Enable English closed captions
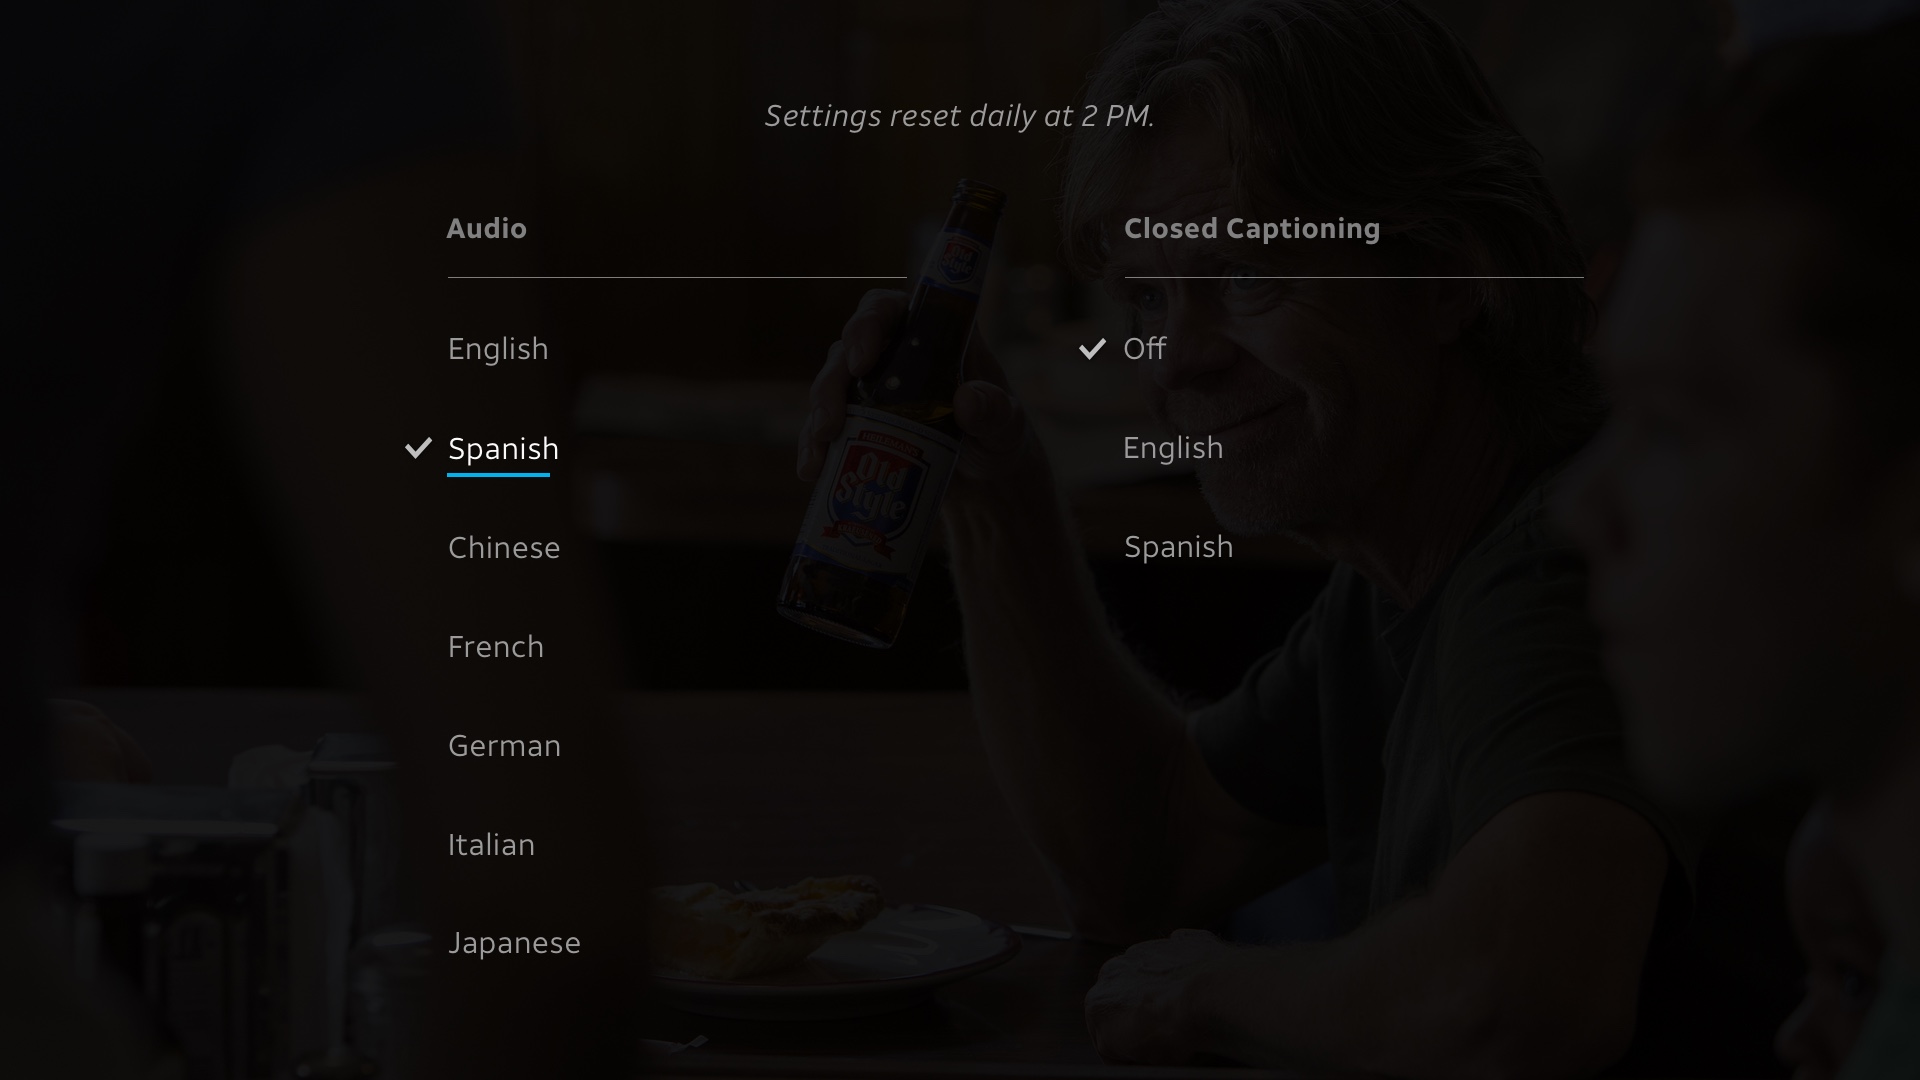The height and width of the screenshot is (1080, 1920). pos(1173,448)
